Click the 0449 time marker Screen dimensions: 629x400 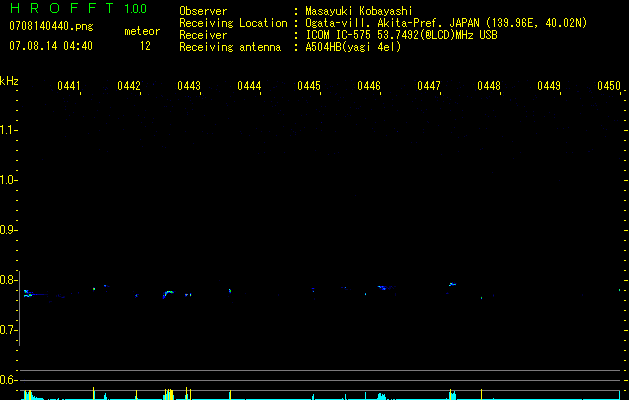coord(549,86)
